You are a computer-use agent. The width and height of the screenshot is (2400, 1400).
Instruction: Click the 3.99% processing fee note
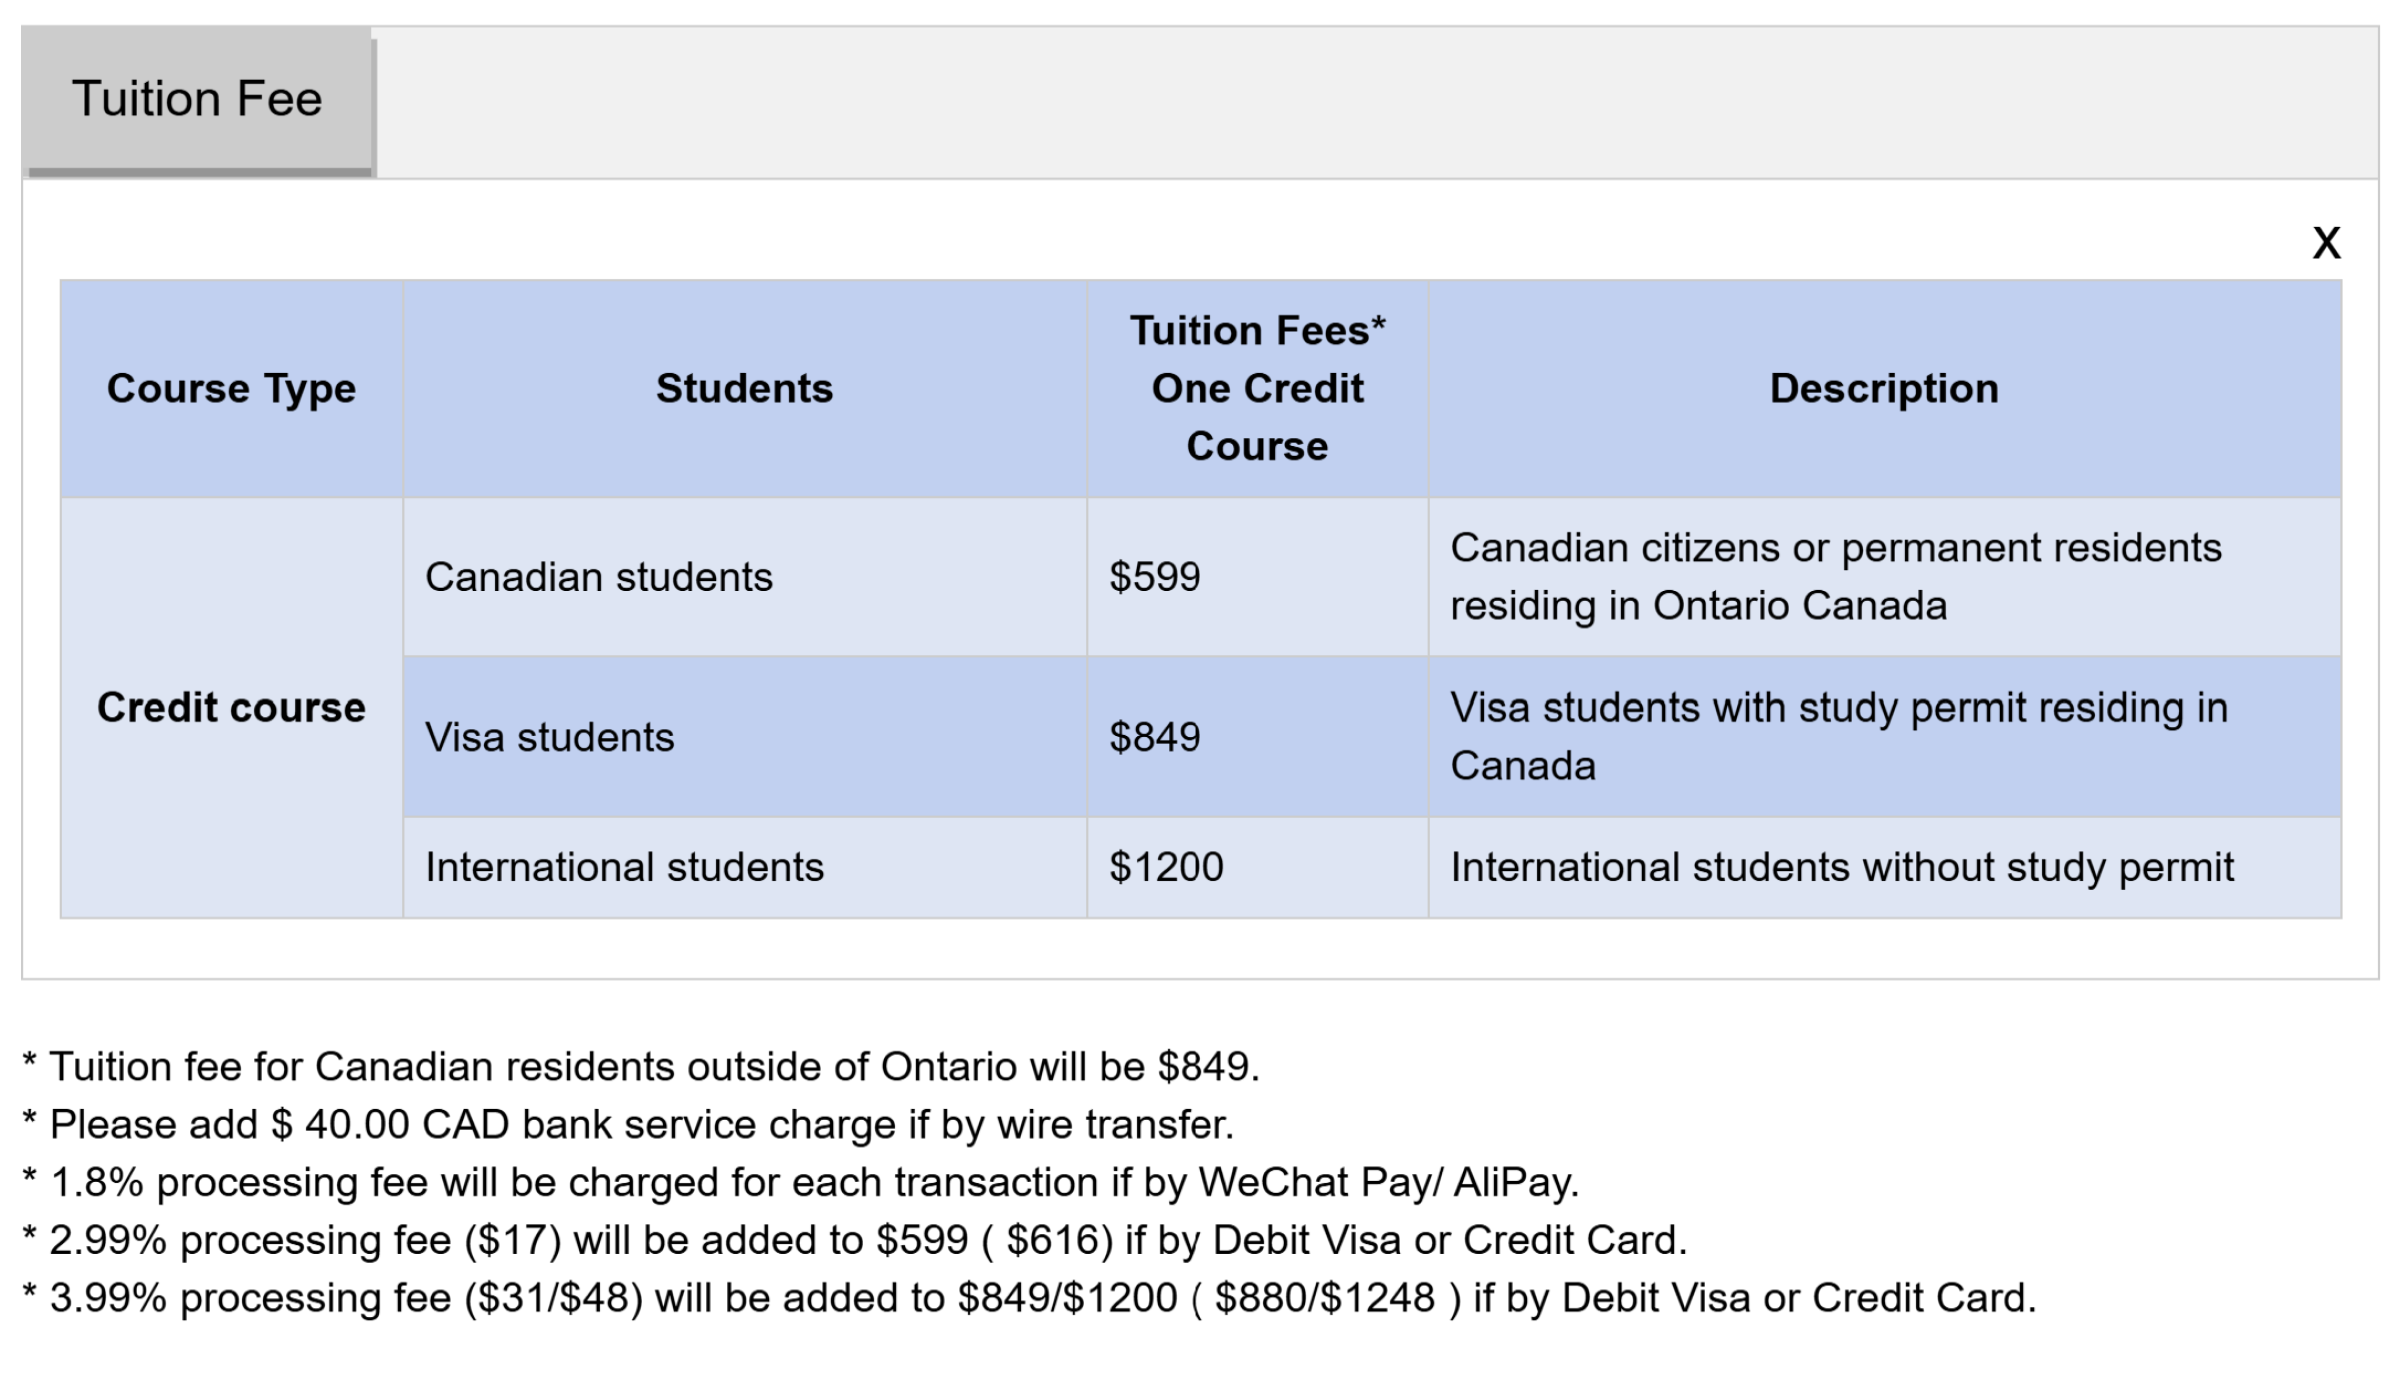[x=1042, y=1299]
